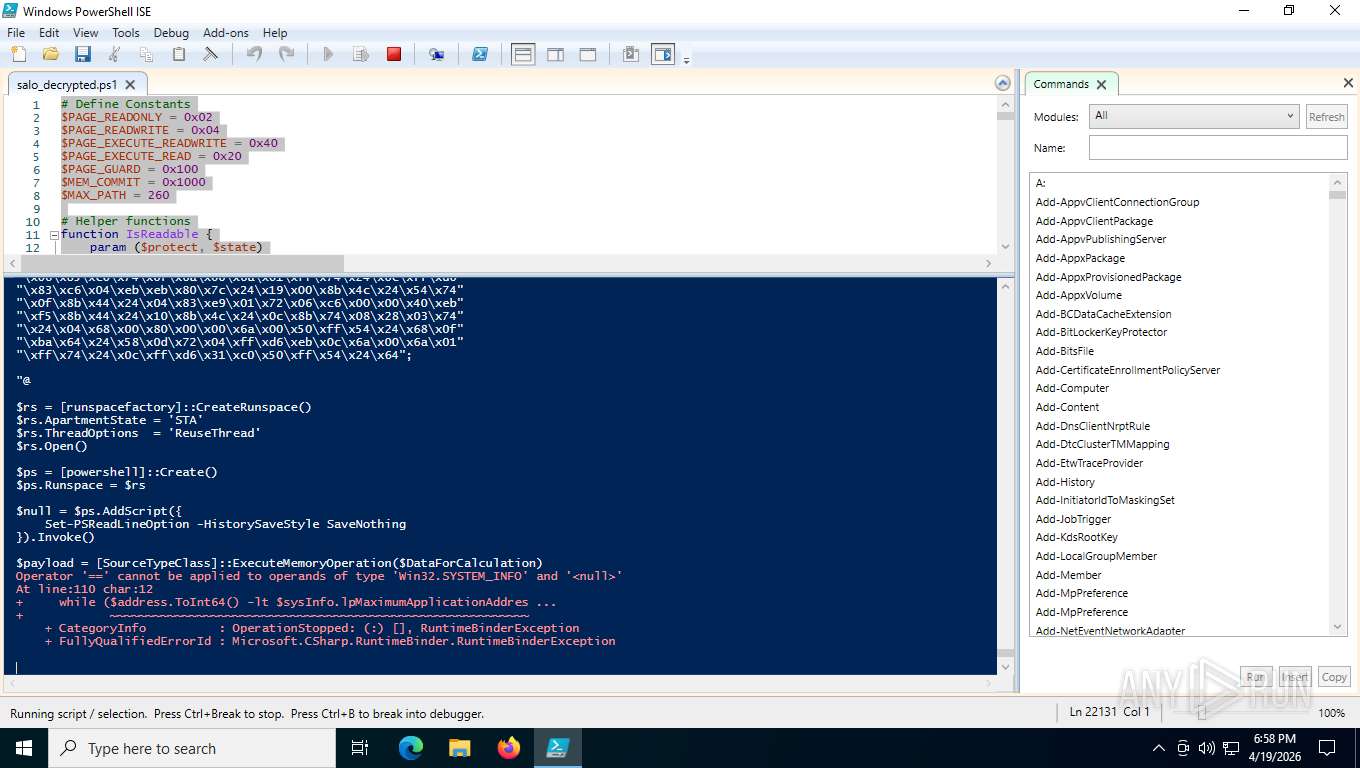Image resolution: width=1360 pixels, height=768 pixels.
Task: Open toolbar overflow options arrow
Action: [687, 60]
